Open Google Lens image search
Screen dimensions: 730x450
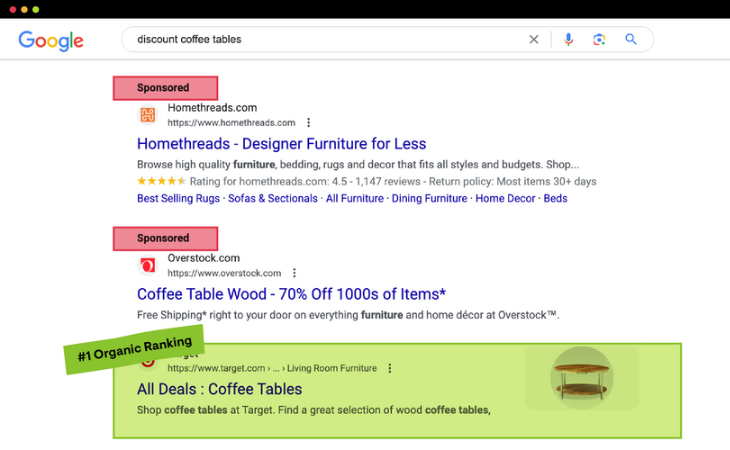pos(599,40)
